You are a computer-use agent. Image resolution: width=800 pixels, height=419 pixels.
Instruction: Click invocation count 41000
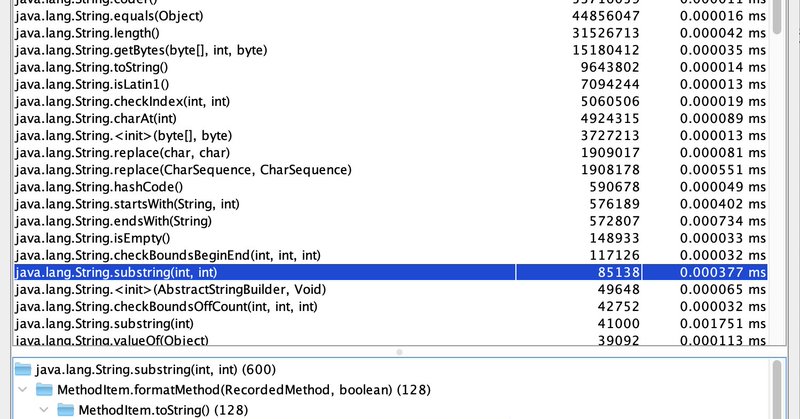click(618, 324)
